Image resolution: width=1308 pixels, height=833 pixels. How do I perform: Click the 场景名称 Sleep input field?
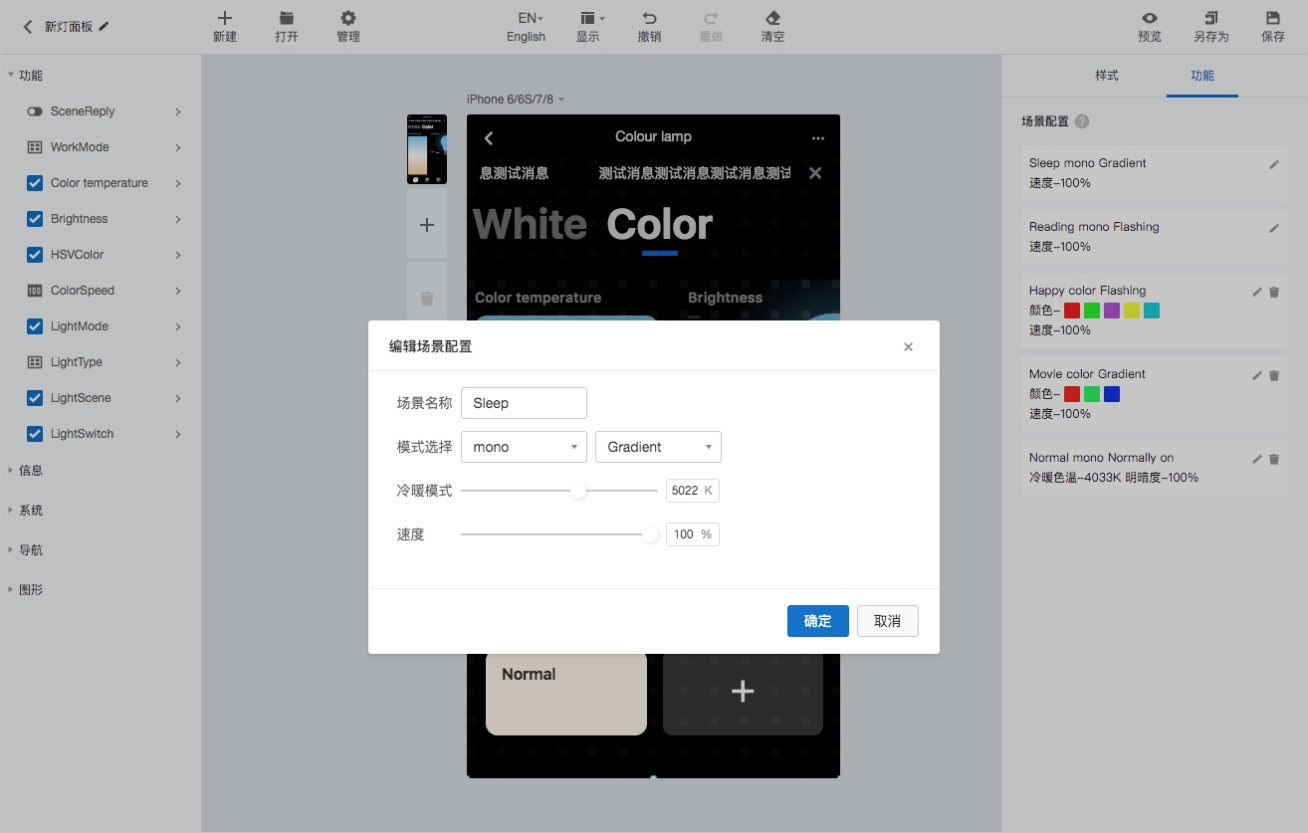click(524, 403)
